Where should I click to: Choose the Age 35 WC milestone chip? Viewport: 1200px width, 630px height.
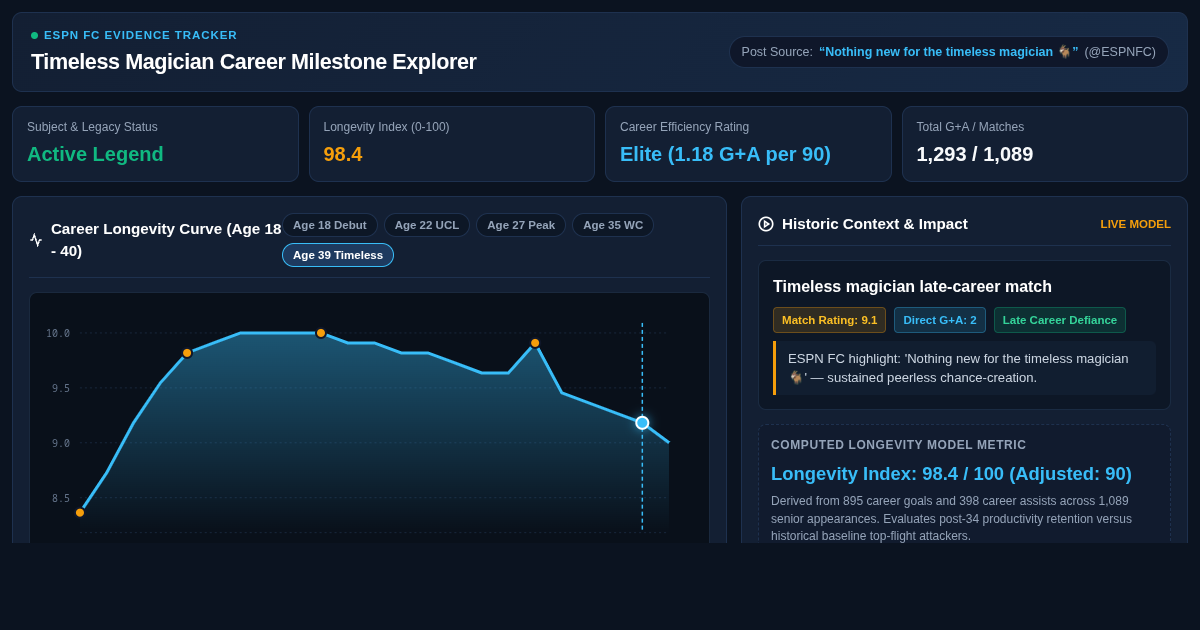613,225
